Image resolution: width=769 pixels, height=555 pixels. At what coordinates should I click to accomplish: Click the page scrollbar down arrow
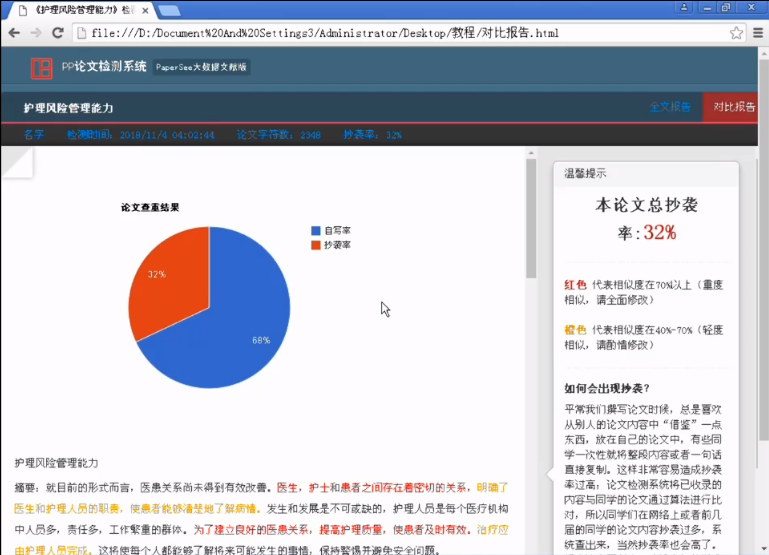pyautogui.click(x=764, y=549)
